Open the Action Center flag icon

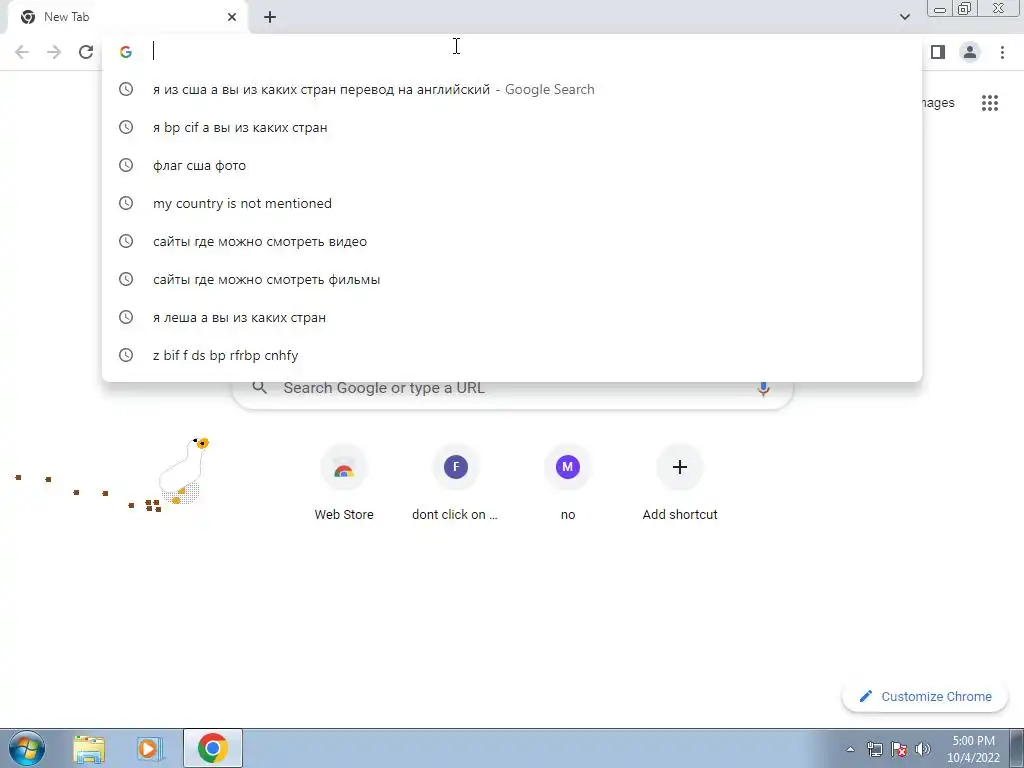coord(899,749)
